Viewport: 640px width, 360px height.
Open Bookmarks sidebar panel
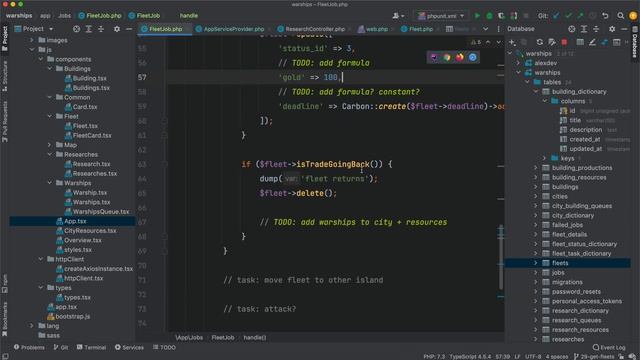(x=5, y=319)
